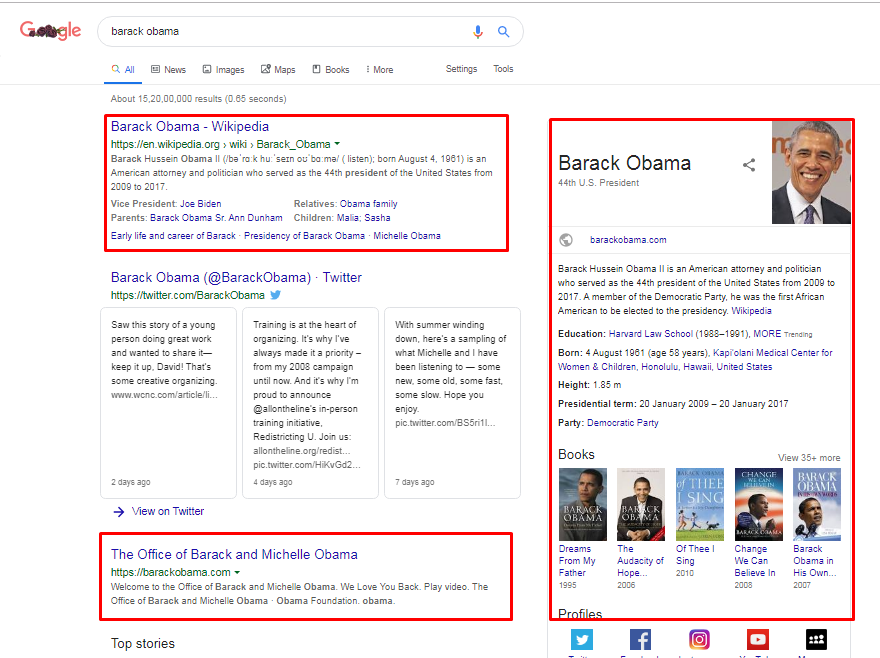Screen dimensions: 880x658
Task: Switch to the News tab
Action: point(168,70)
